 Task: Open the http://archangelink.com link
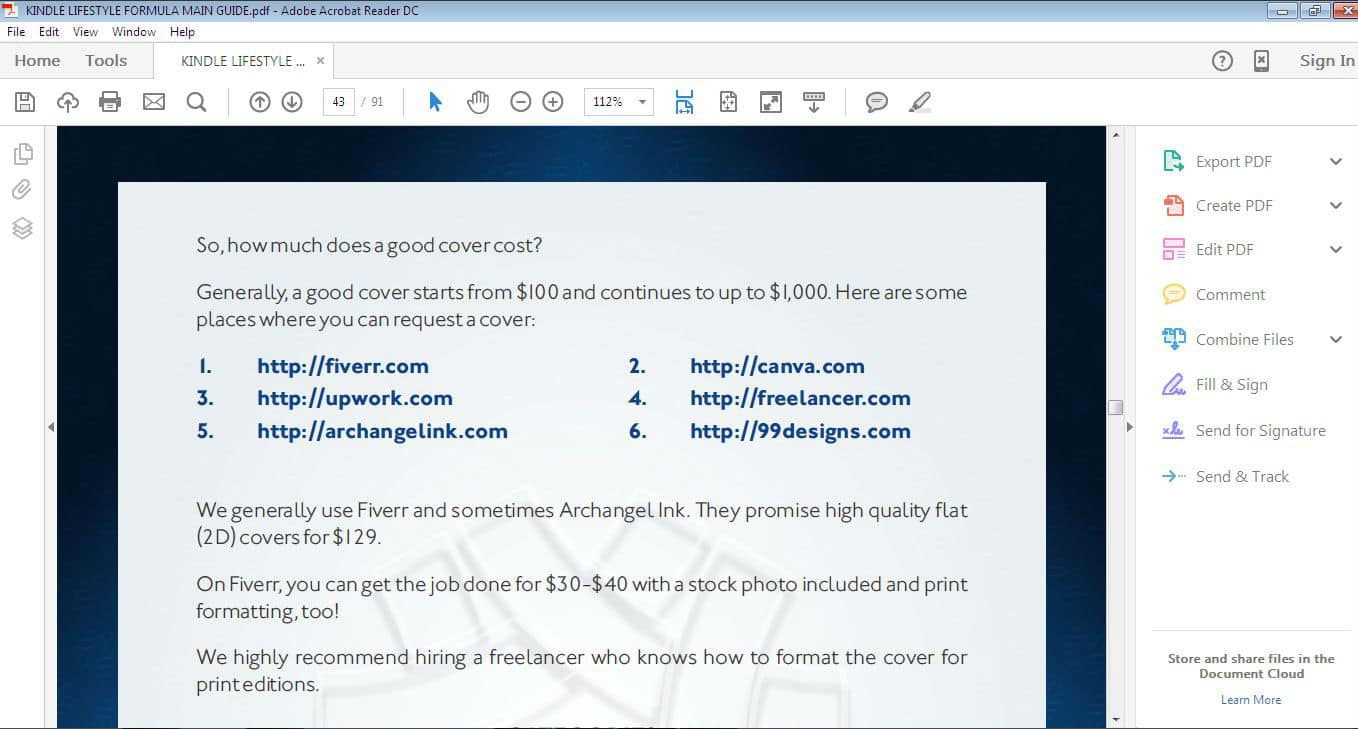(x=382, y=431)
